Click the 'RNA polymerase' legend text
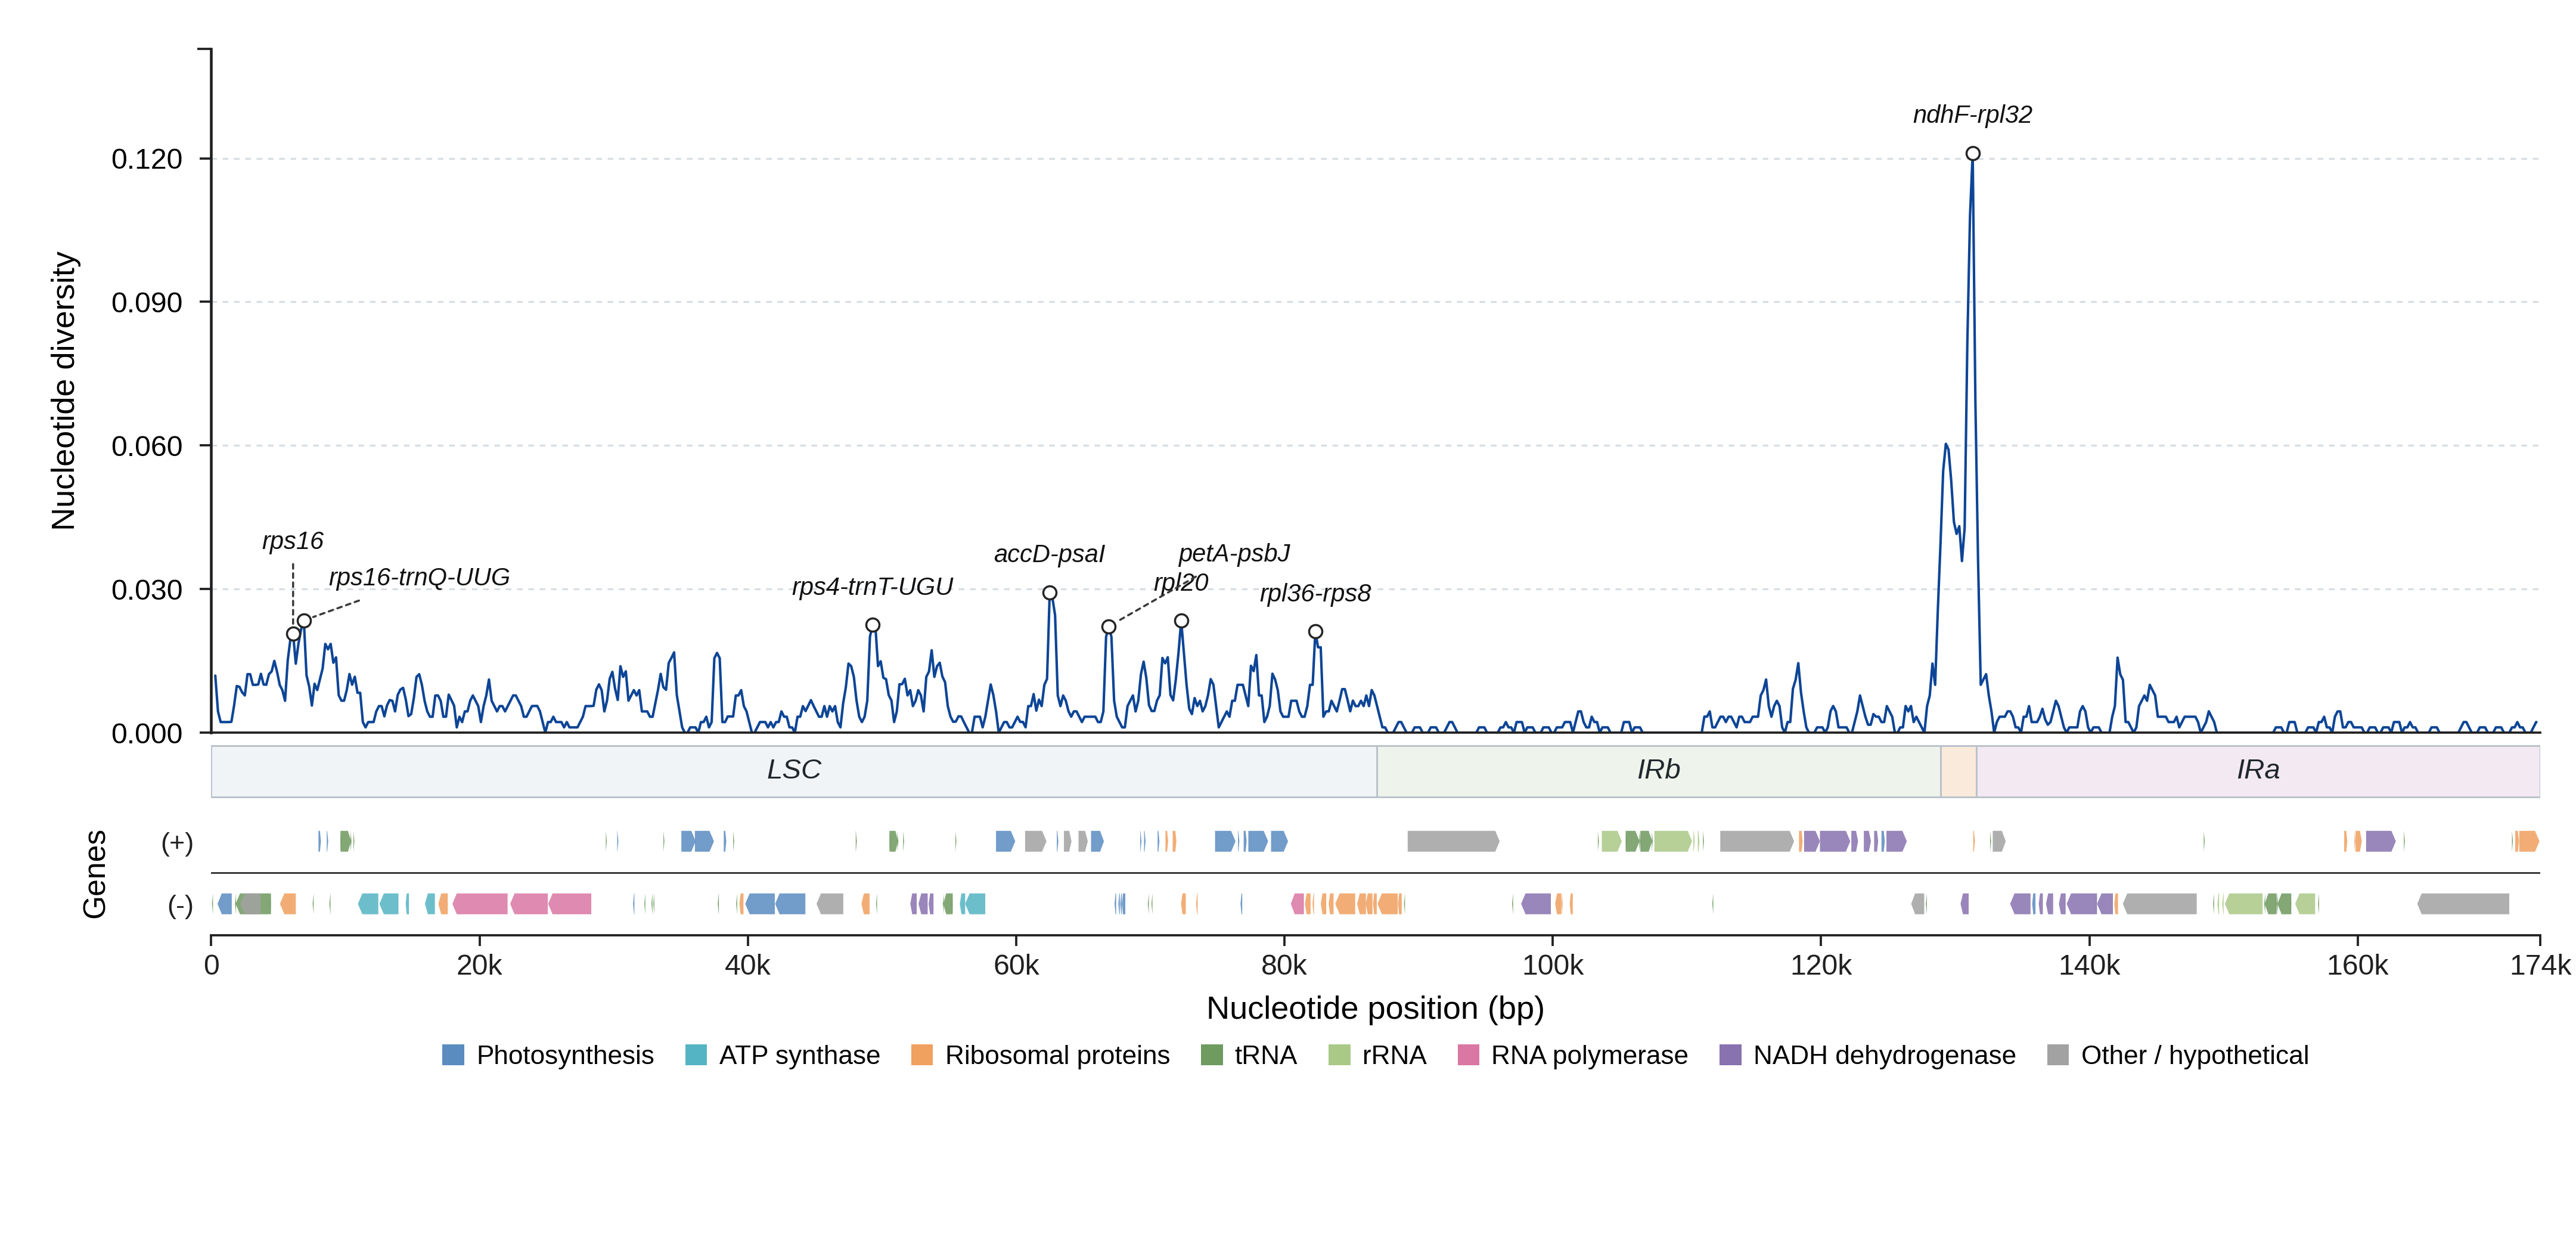This screenshot has width=2576, height=1253. pos(1589,1055)
